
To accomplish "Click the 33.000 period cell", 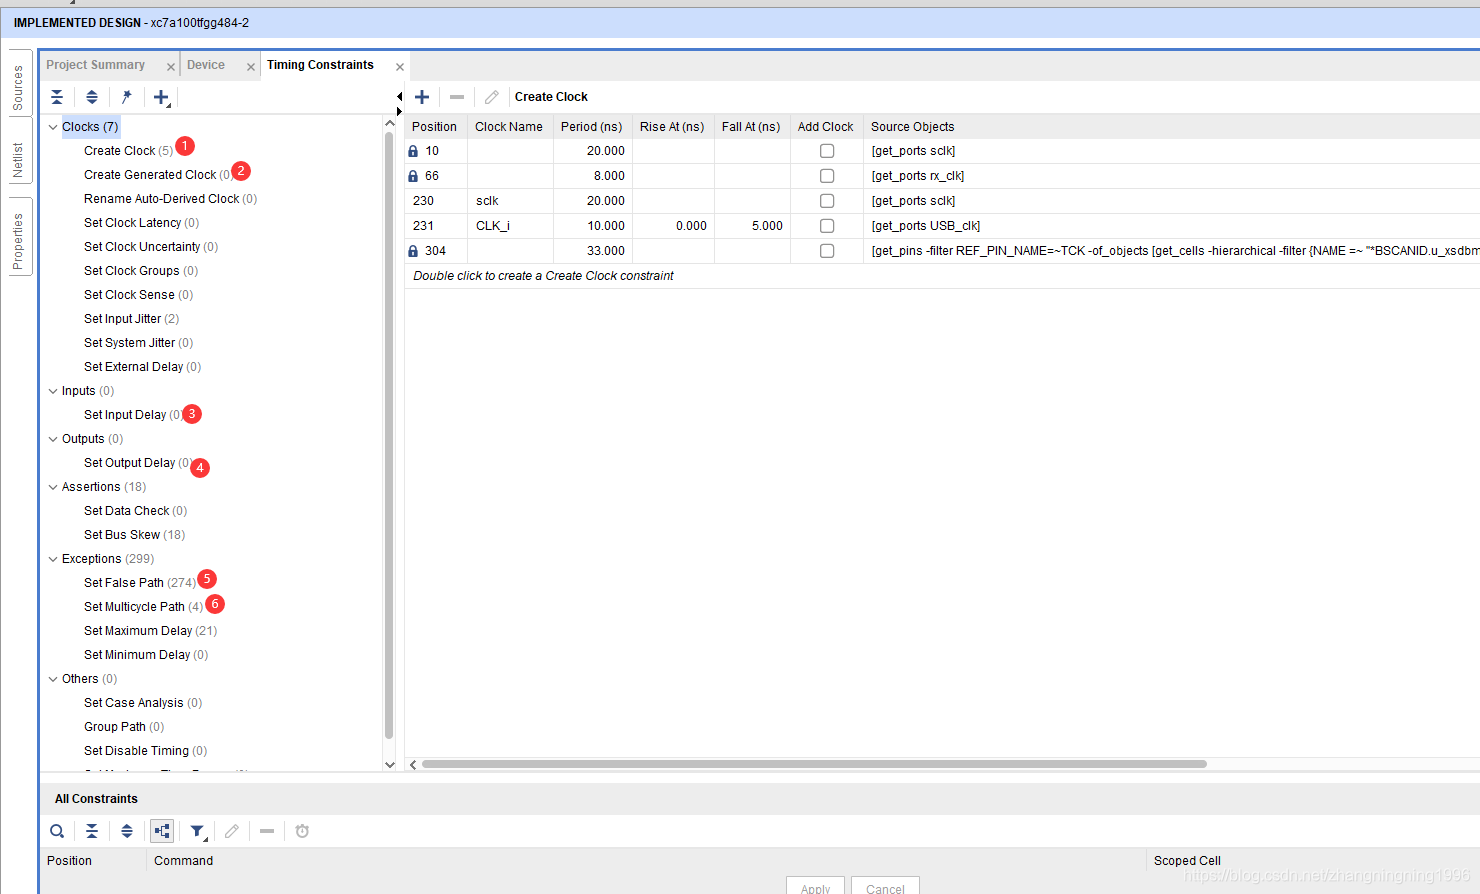I will (x=593, y=251).
